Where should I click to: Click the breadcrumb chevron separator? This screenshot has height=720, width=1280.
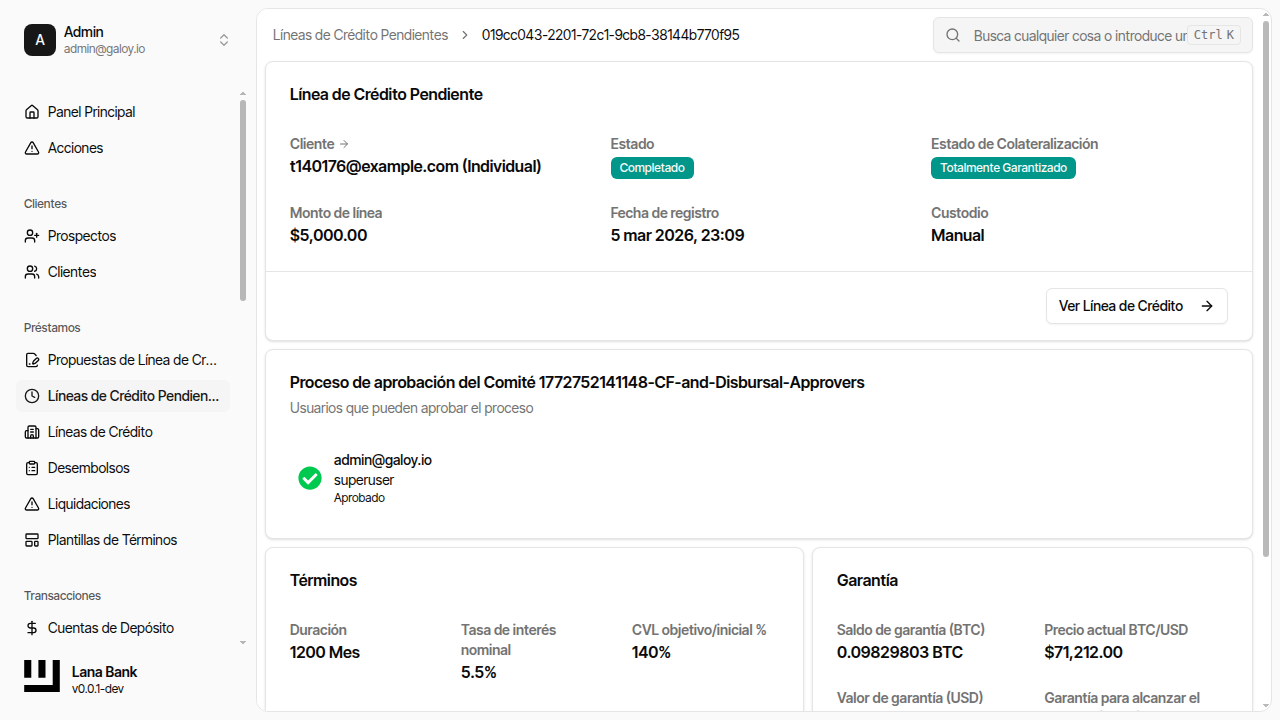click(465, 35)
